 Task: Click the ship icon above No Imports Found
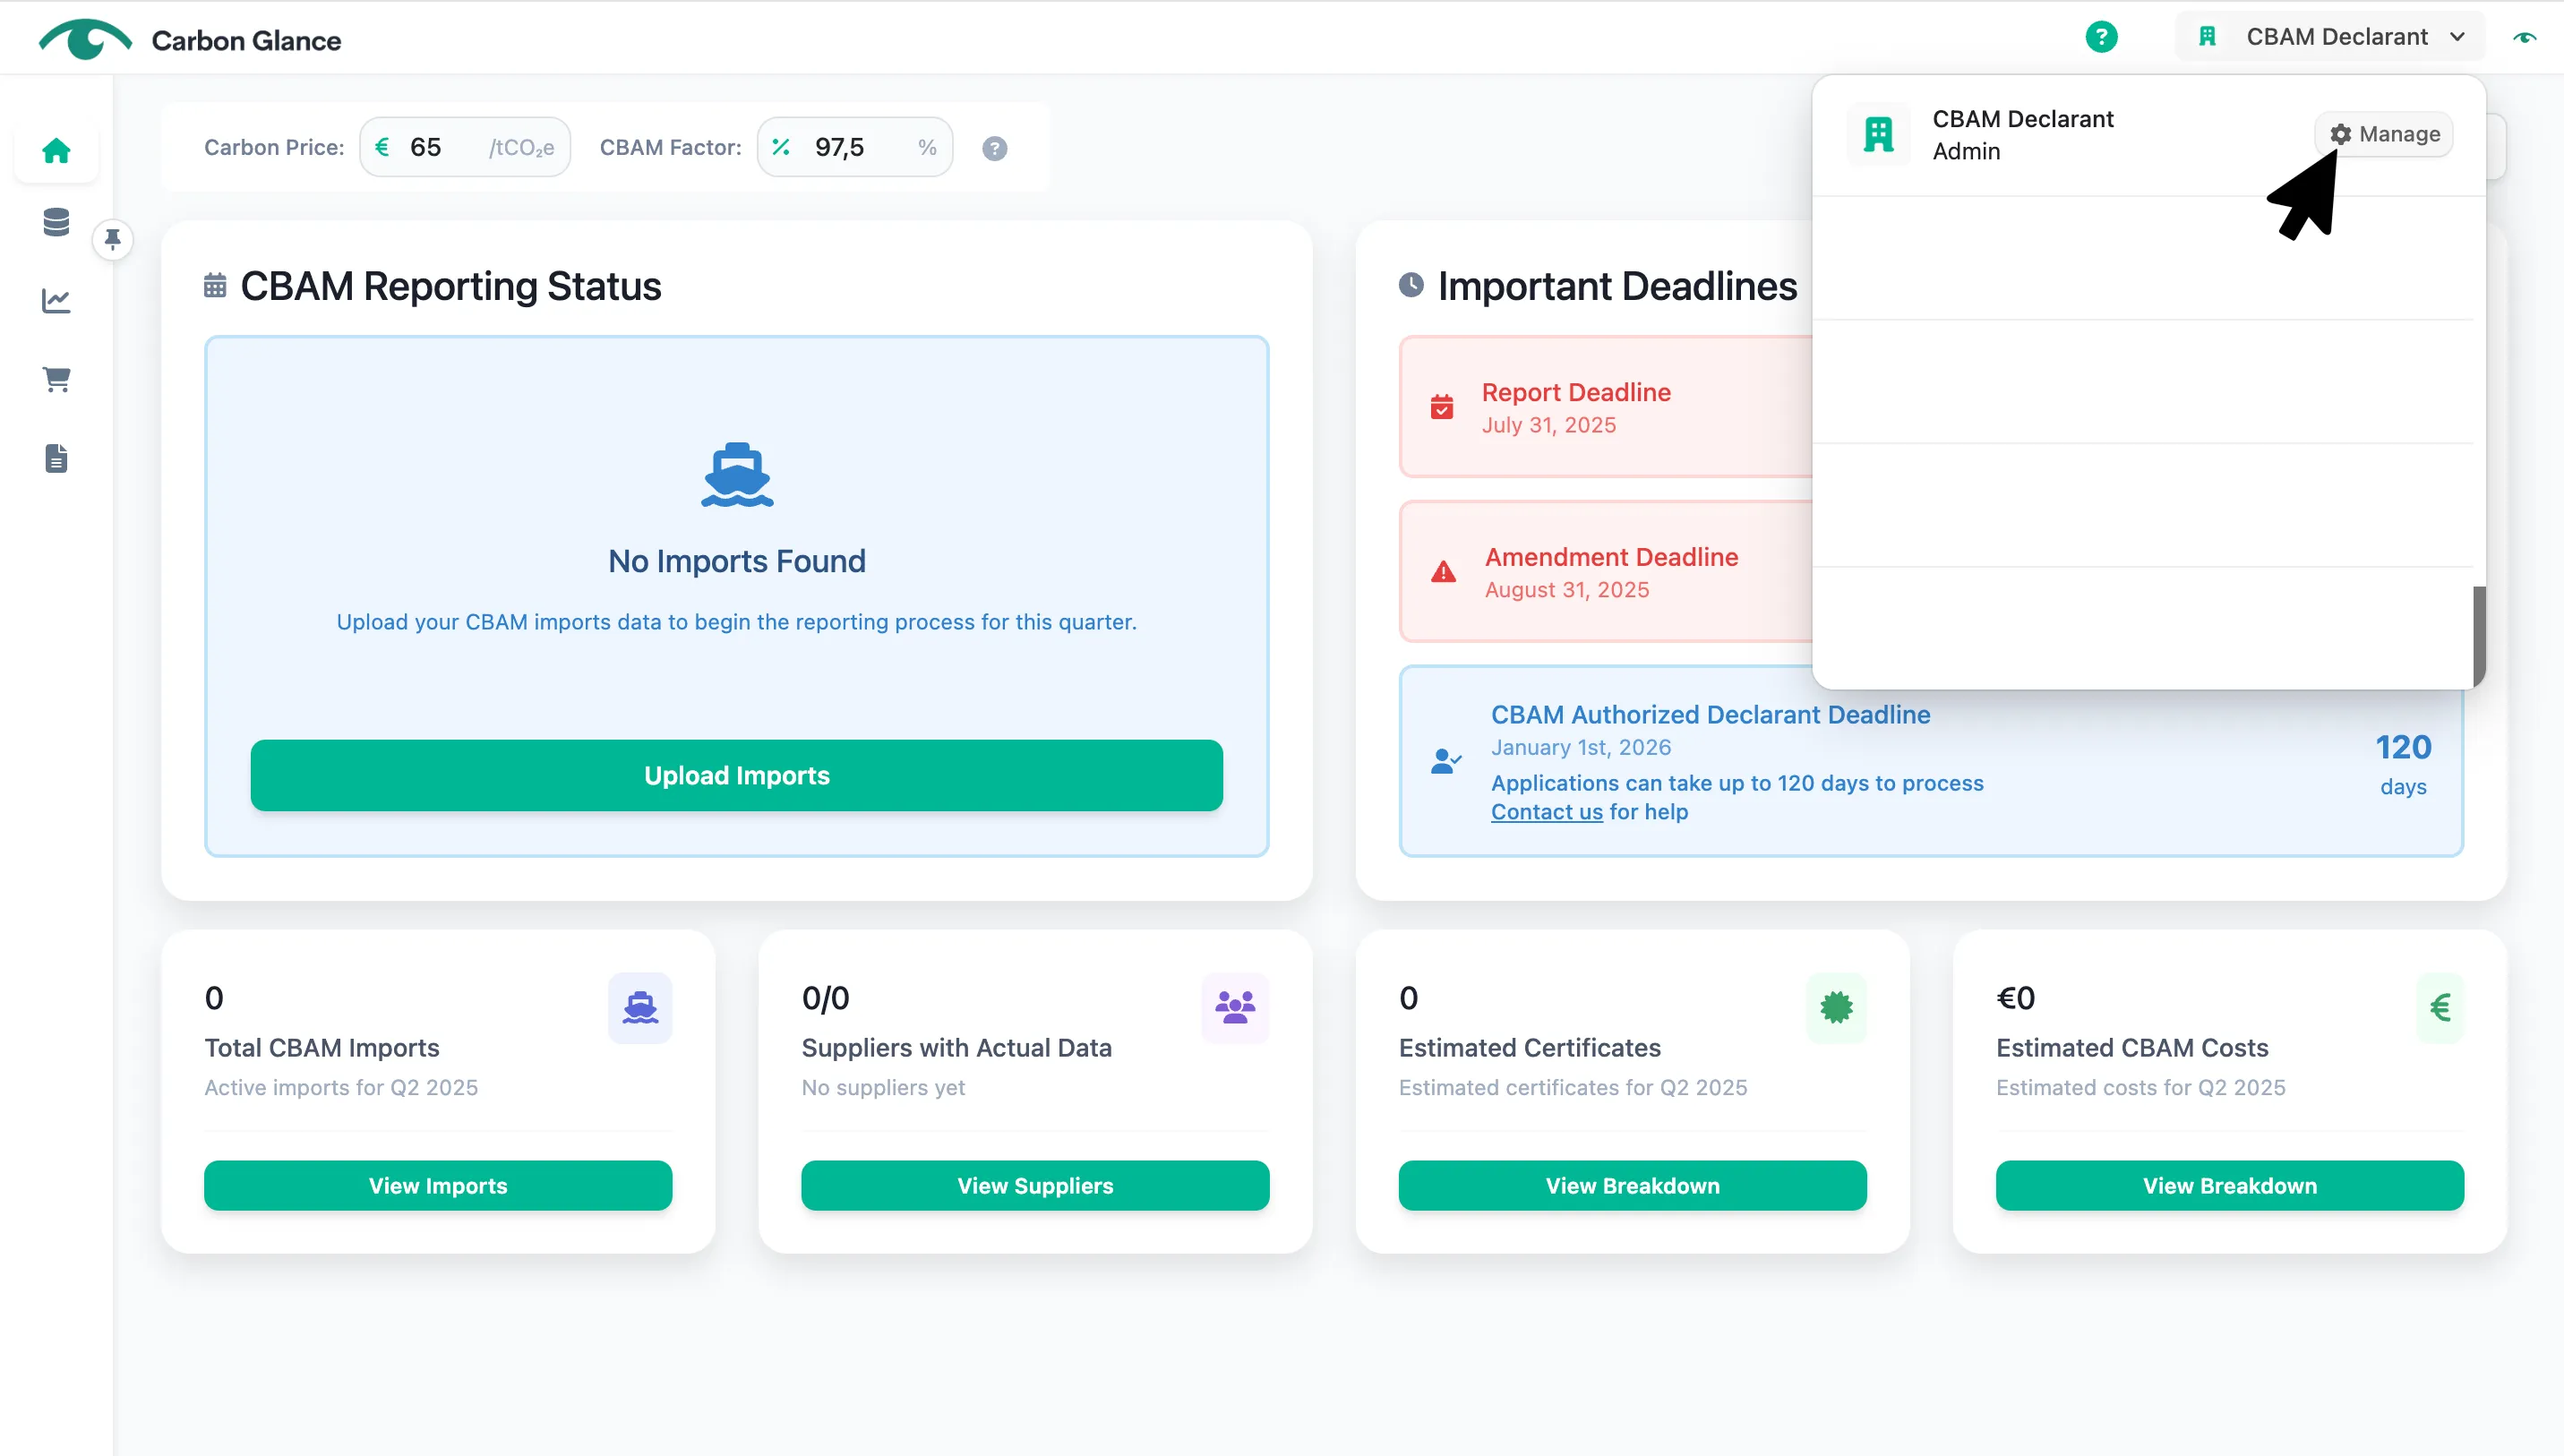coord(737,474)
